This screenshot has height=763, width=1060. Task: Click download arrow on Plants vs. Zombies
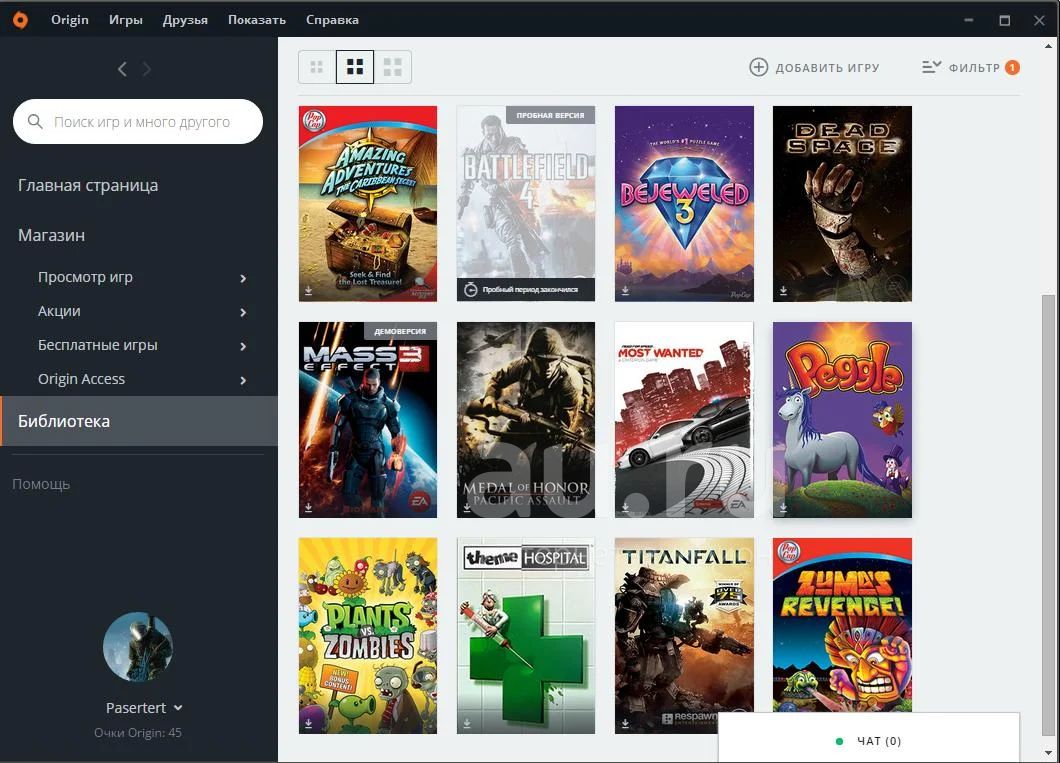pos(308,723)
